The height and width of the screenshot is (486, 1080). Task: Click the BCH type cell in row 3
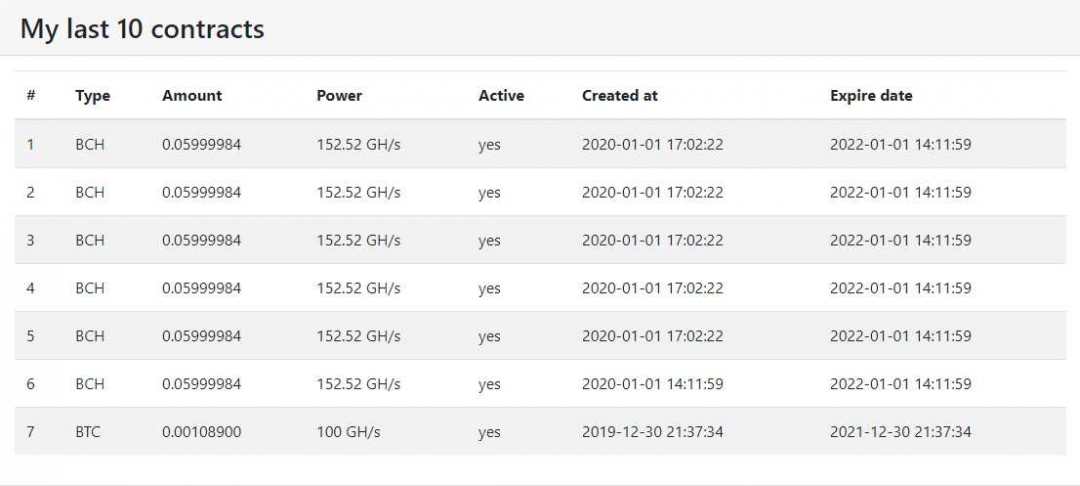pyautogui.click(x=89, y=240)
